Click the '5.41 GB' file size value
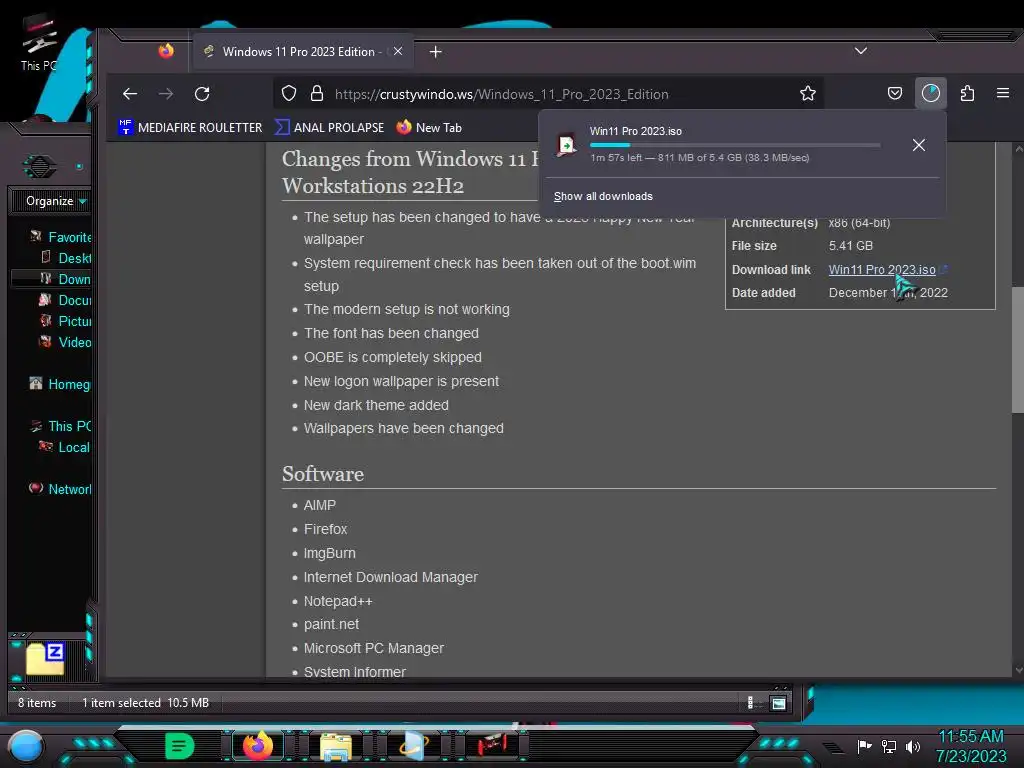Screen dimensions: 1024x768 pyautogui.click(x=850, y=246)
